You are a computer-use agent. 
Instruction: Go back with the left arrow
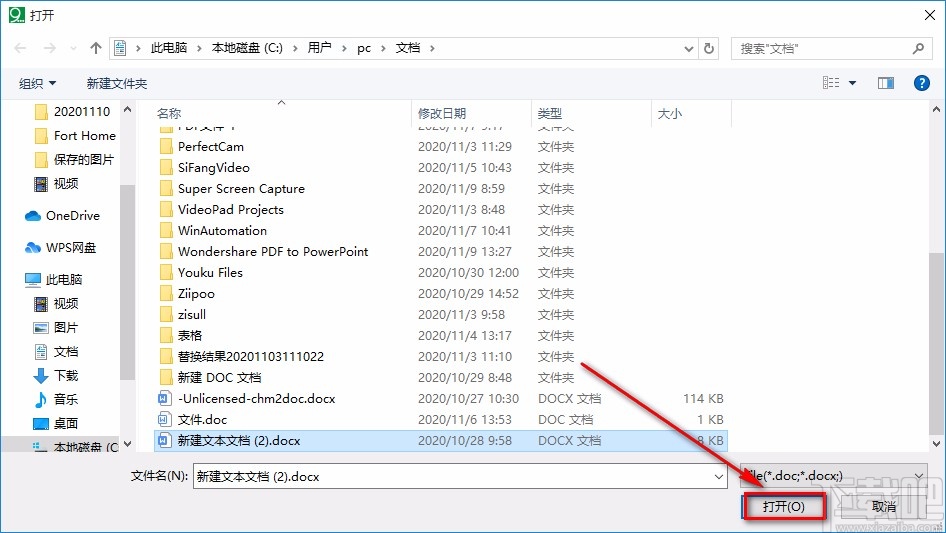[x=20, y=48]
